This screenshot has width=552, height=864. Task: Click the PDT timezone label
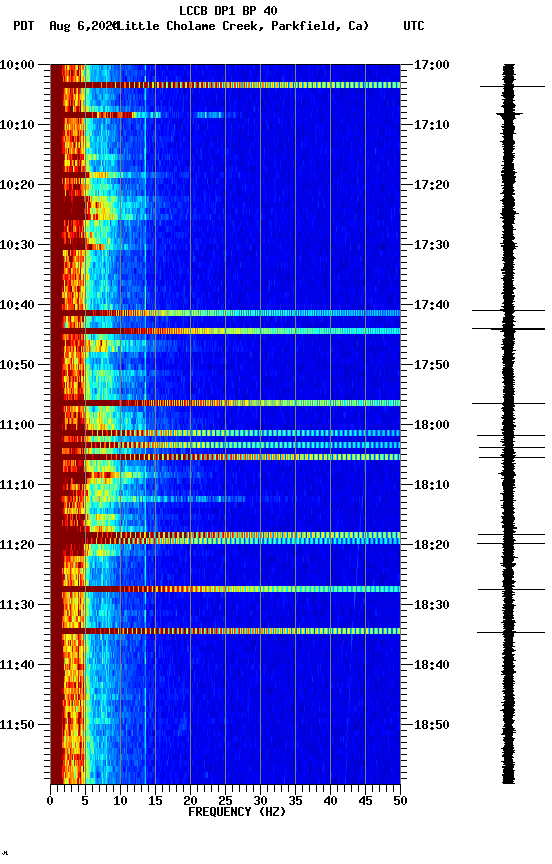click(x=23, y=26)
